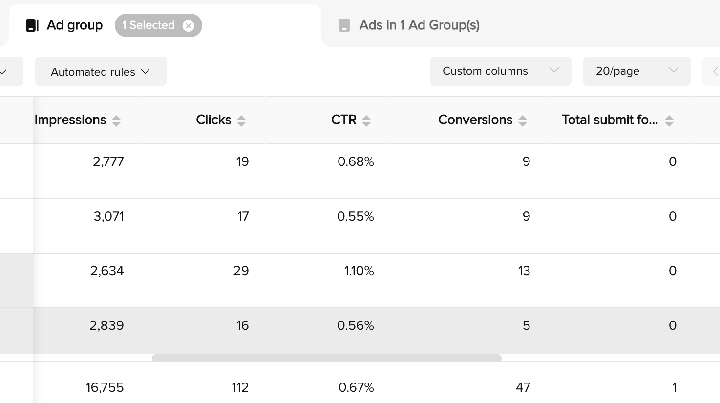Click the Ad group tab's folder icon

point(33,25)
